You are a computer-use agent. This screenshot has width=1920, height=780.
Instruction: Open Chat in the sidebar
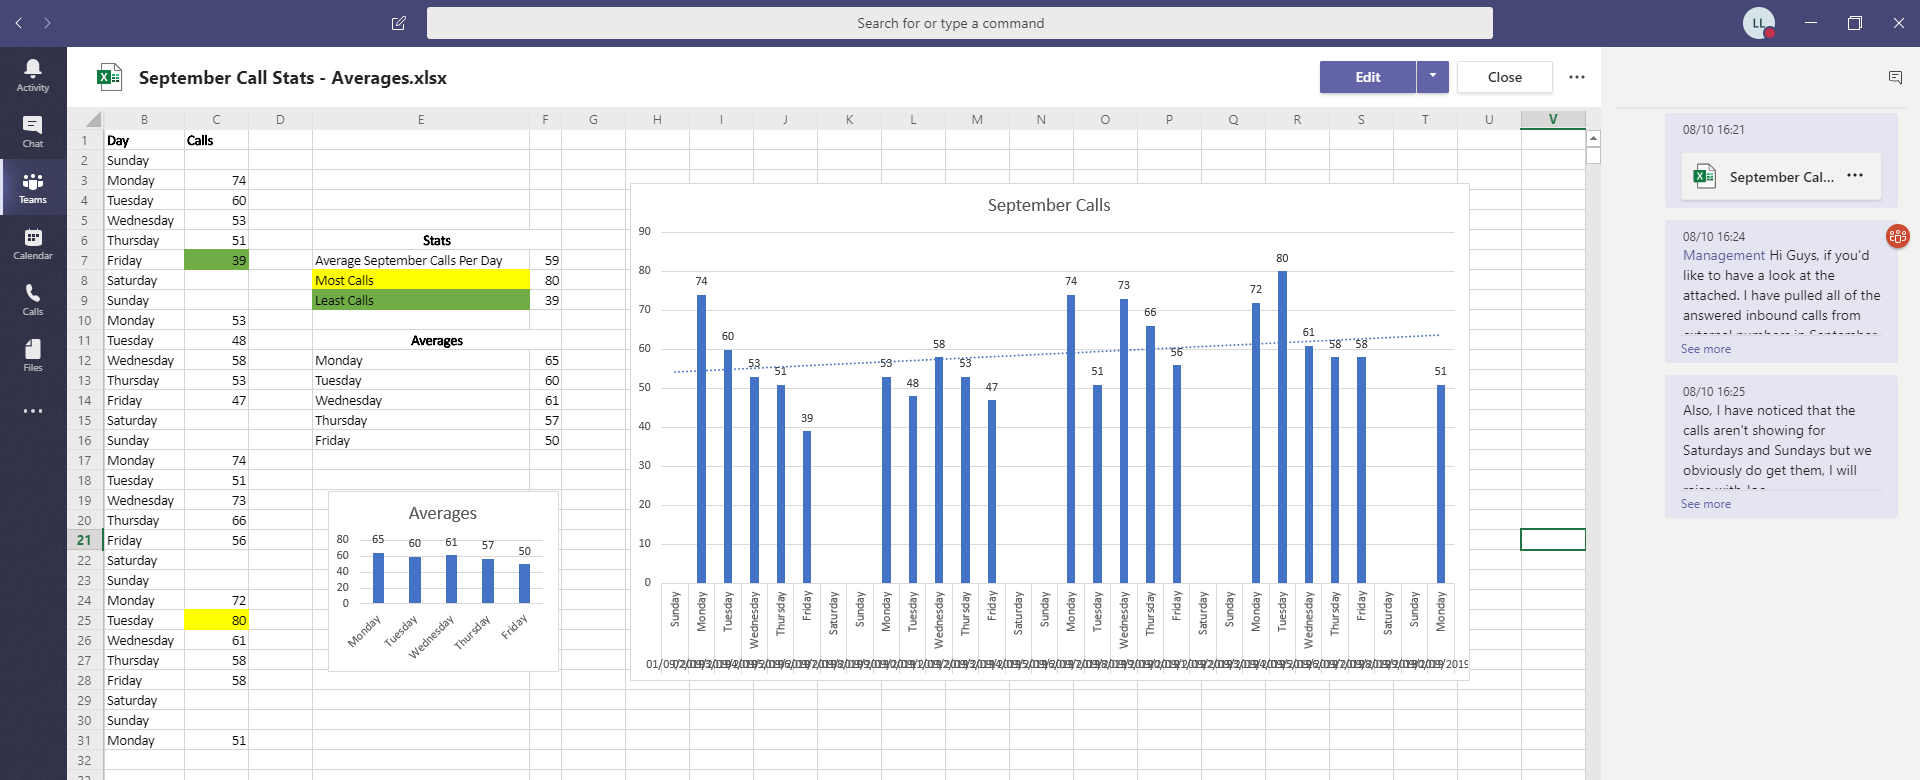pyautogui.click(x=33, y=131)
